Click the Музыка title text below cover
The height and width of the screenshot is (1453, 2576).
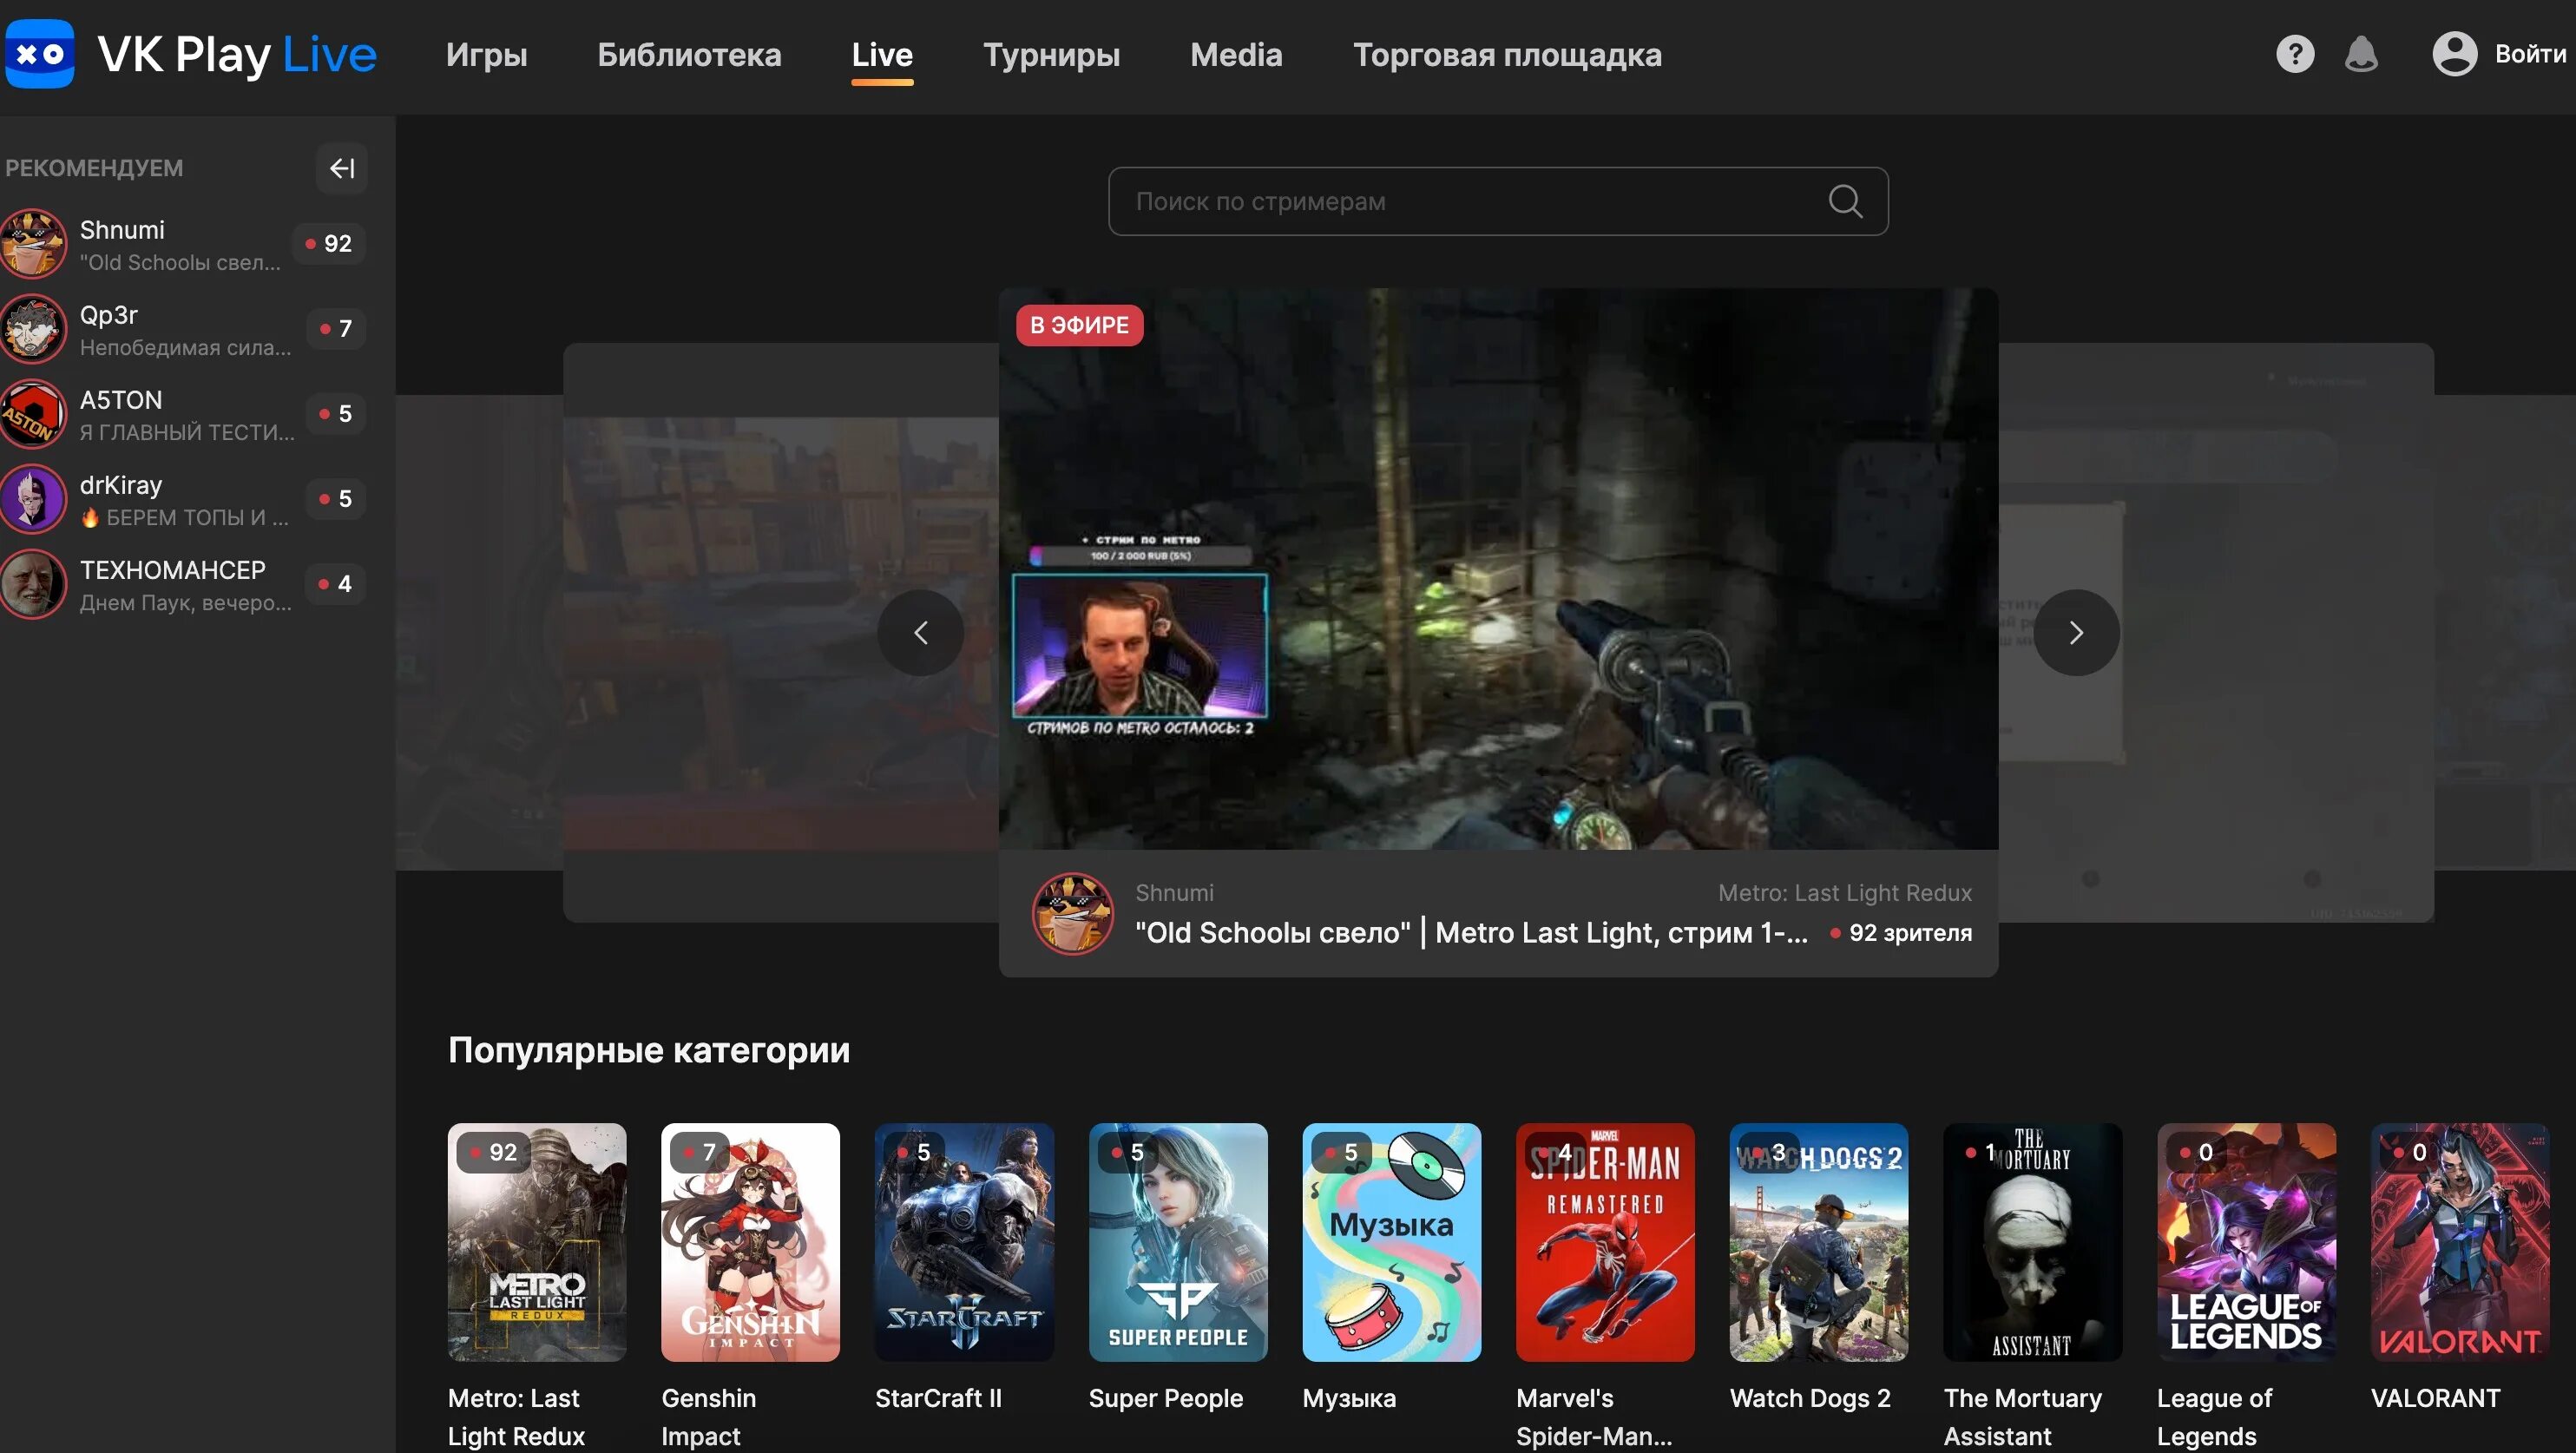pyautogui.click(x=1349, y=1398)
